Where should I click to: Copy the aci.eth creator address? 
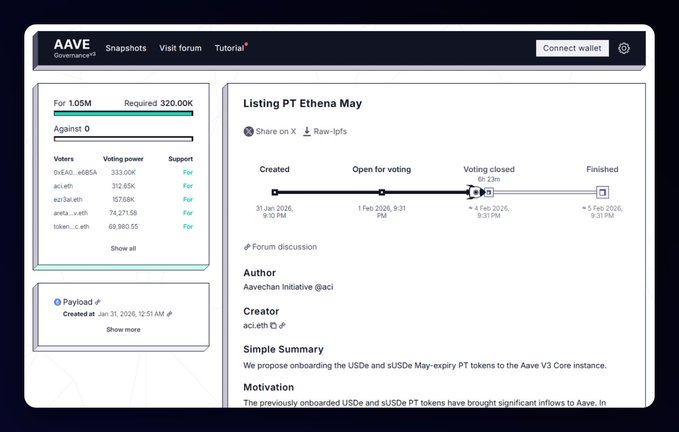[273, 326]
